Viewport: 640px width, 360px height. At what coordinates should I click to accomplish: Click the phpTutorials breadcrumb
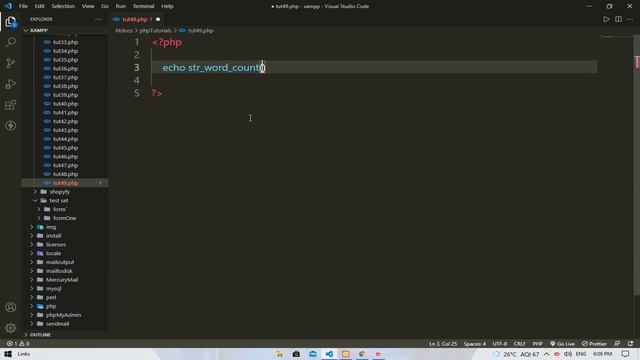(156, 31)
